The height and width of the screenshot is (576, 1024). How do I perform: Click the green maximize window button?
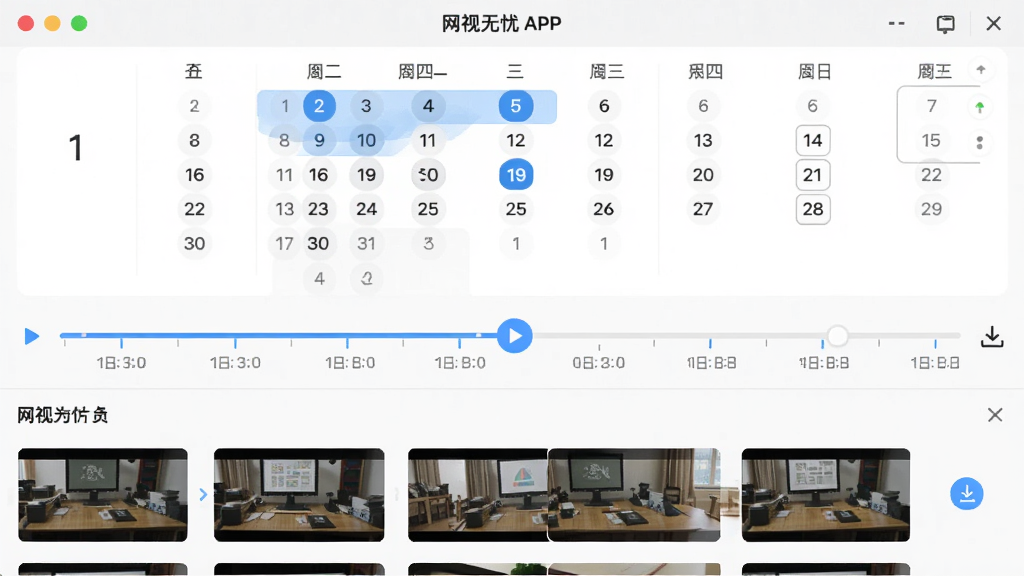(79, 24)
